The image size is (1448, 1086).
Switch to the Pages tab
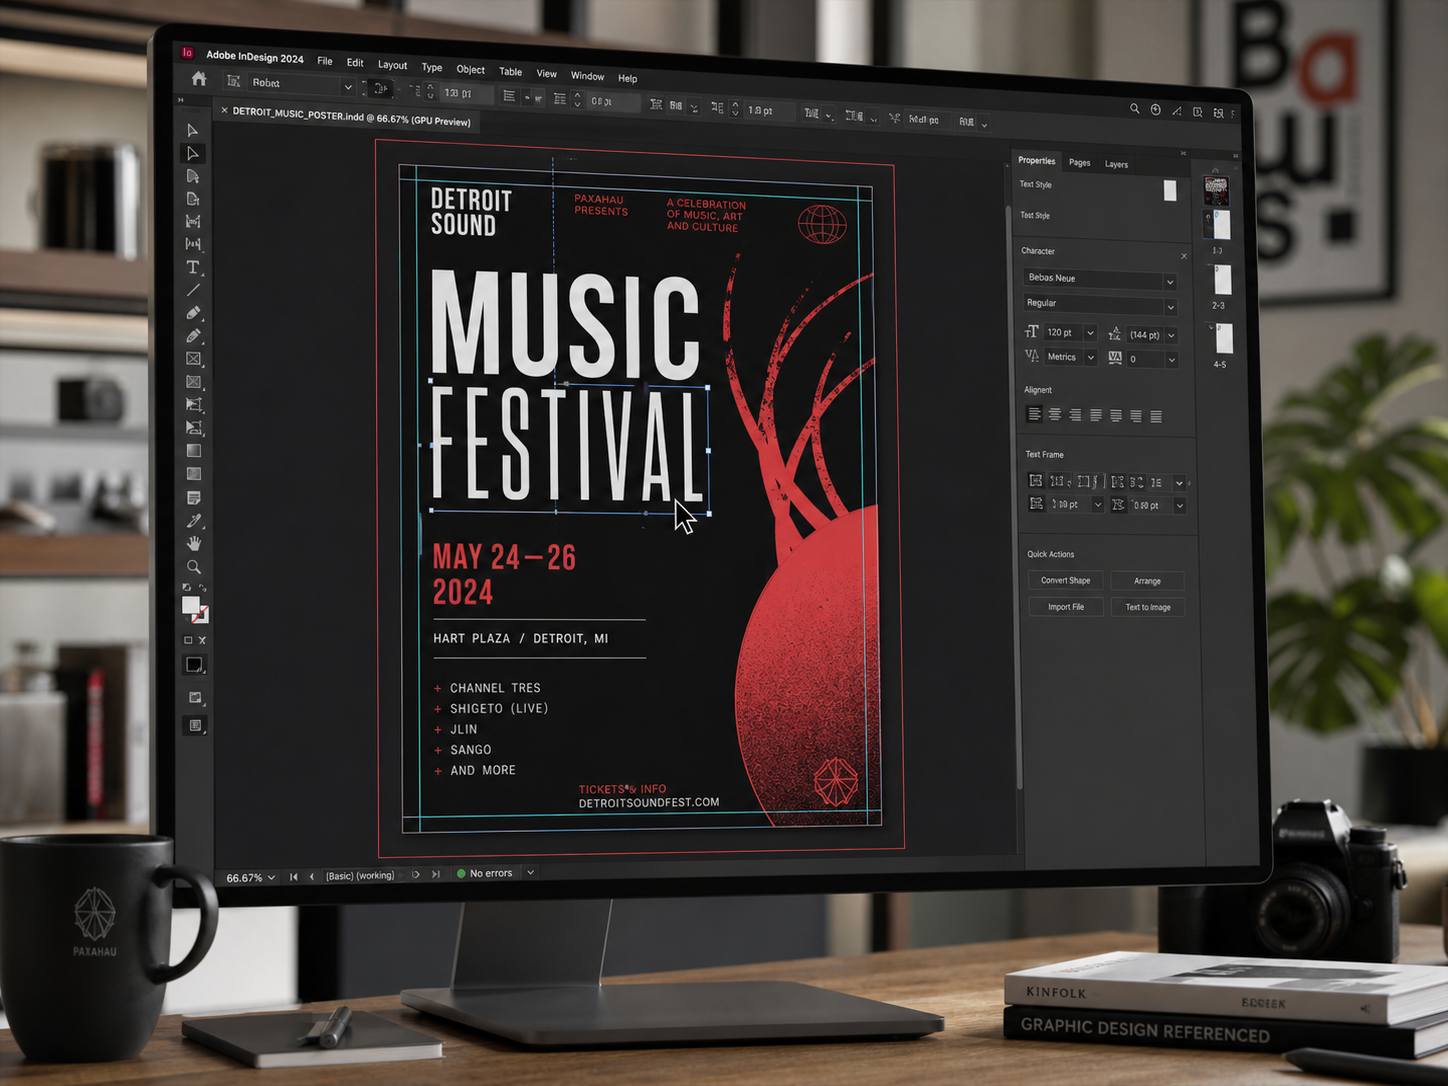click(1079, 162)
